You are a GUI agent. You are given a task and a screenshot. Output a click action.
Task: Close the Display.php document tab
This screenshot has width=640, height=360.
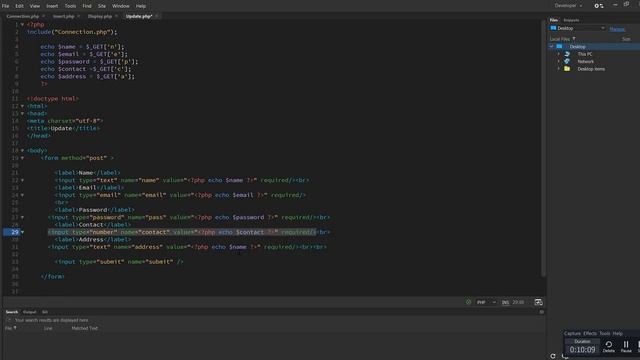[116, 16]
